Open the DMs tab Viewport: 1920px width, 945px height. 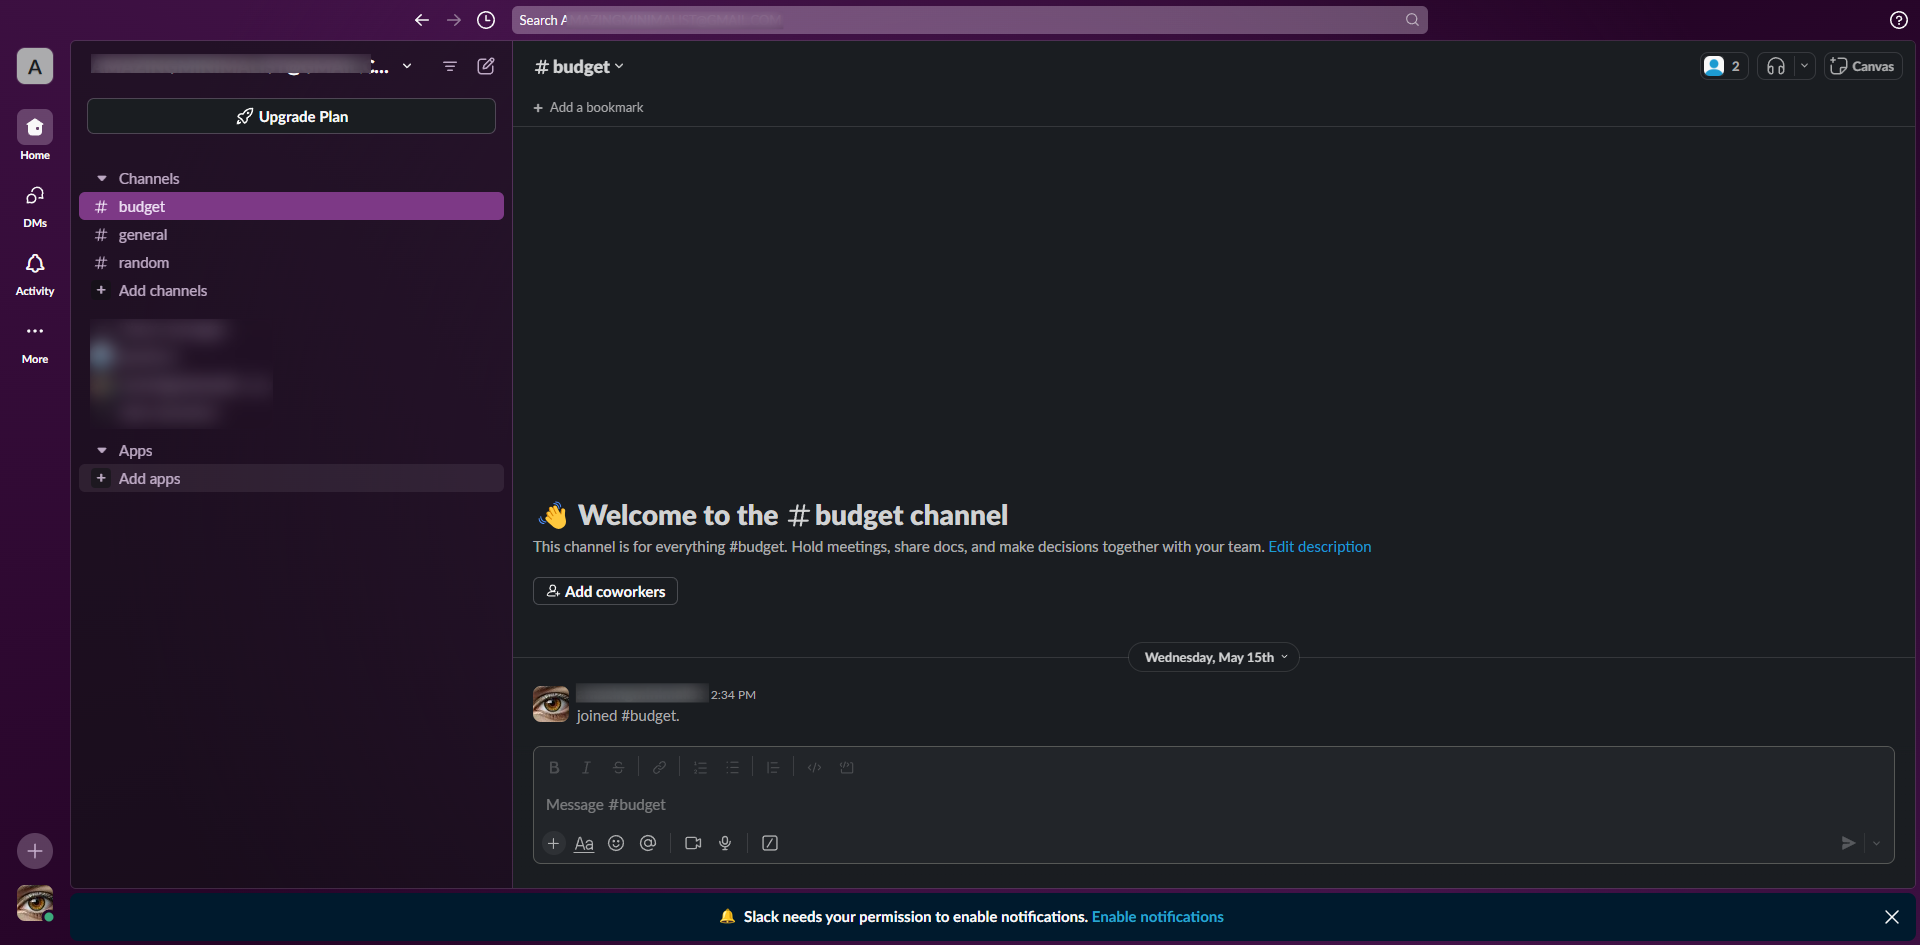[x=35, y=205]
